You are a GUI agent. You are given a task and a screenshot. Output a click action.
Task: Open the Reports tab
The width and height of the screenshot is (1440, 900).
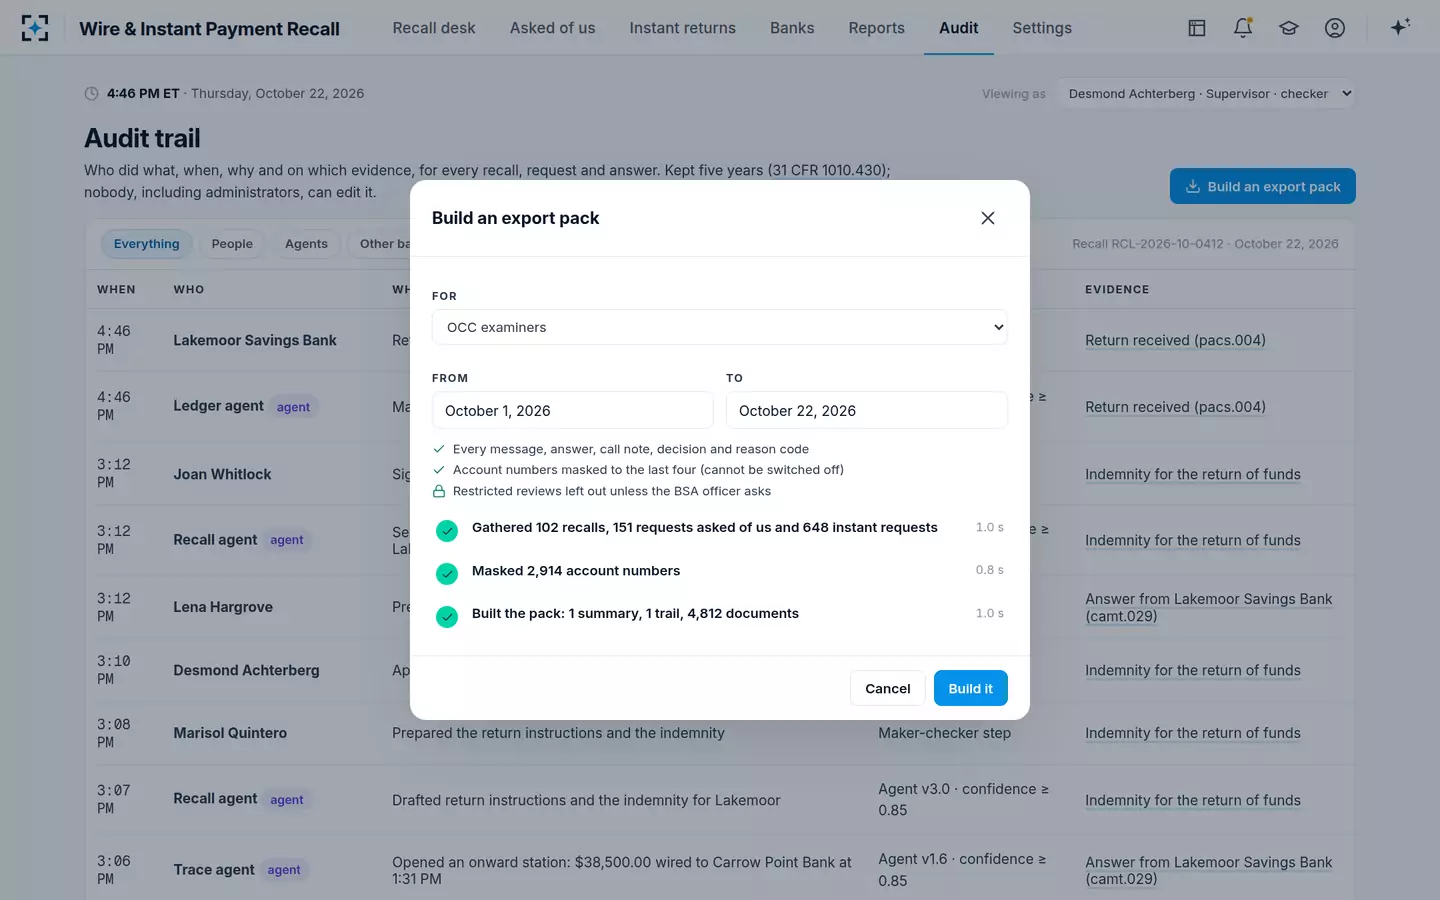tap(876, 28)
